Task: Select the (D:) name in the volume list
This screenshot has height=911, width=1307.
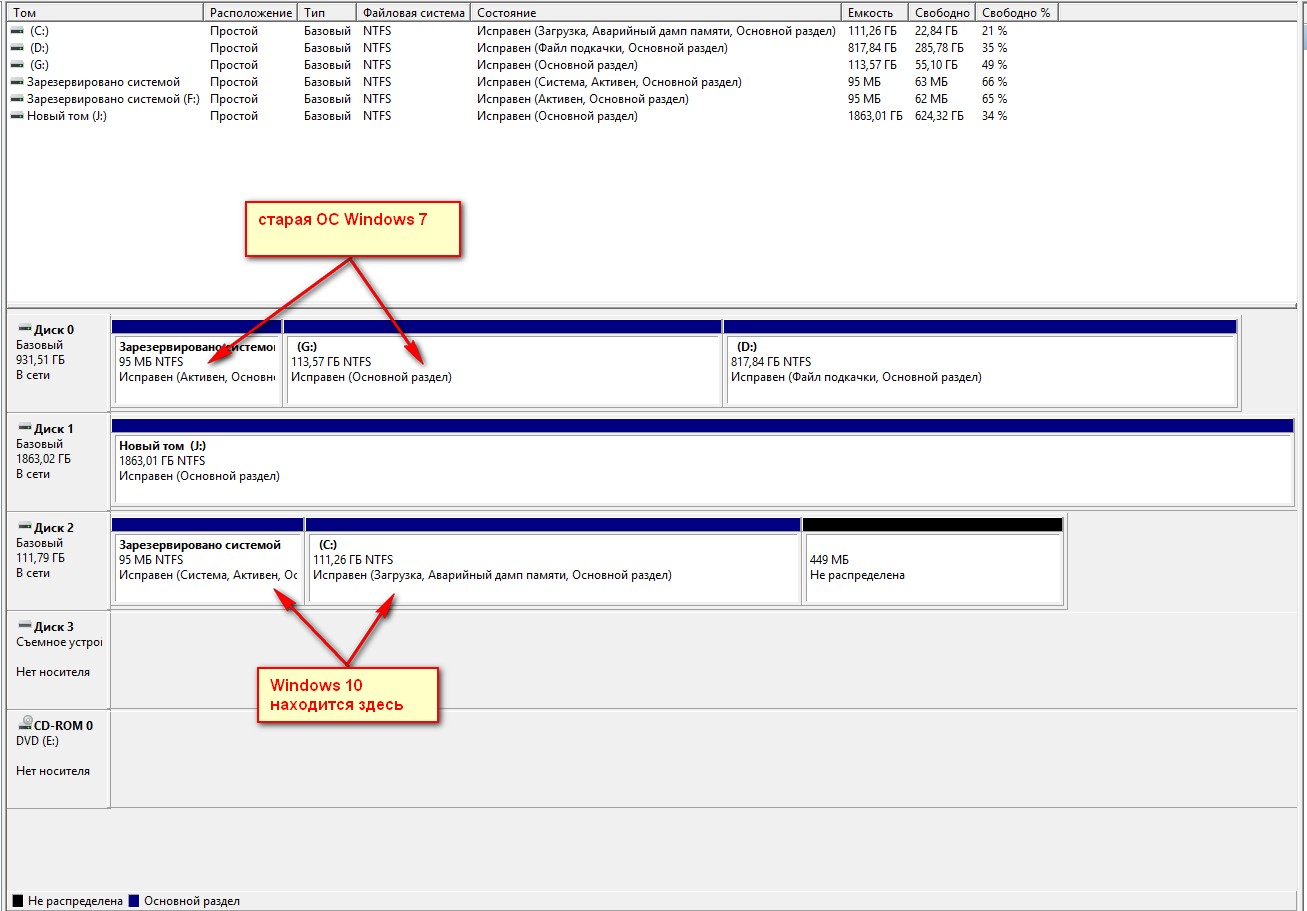Action: click(x=39, y=48)
